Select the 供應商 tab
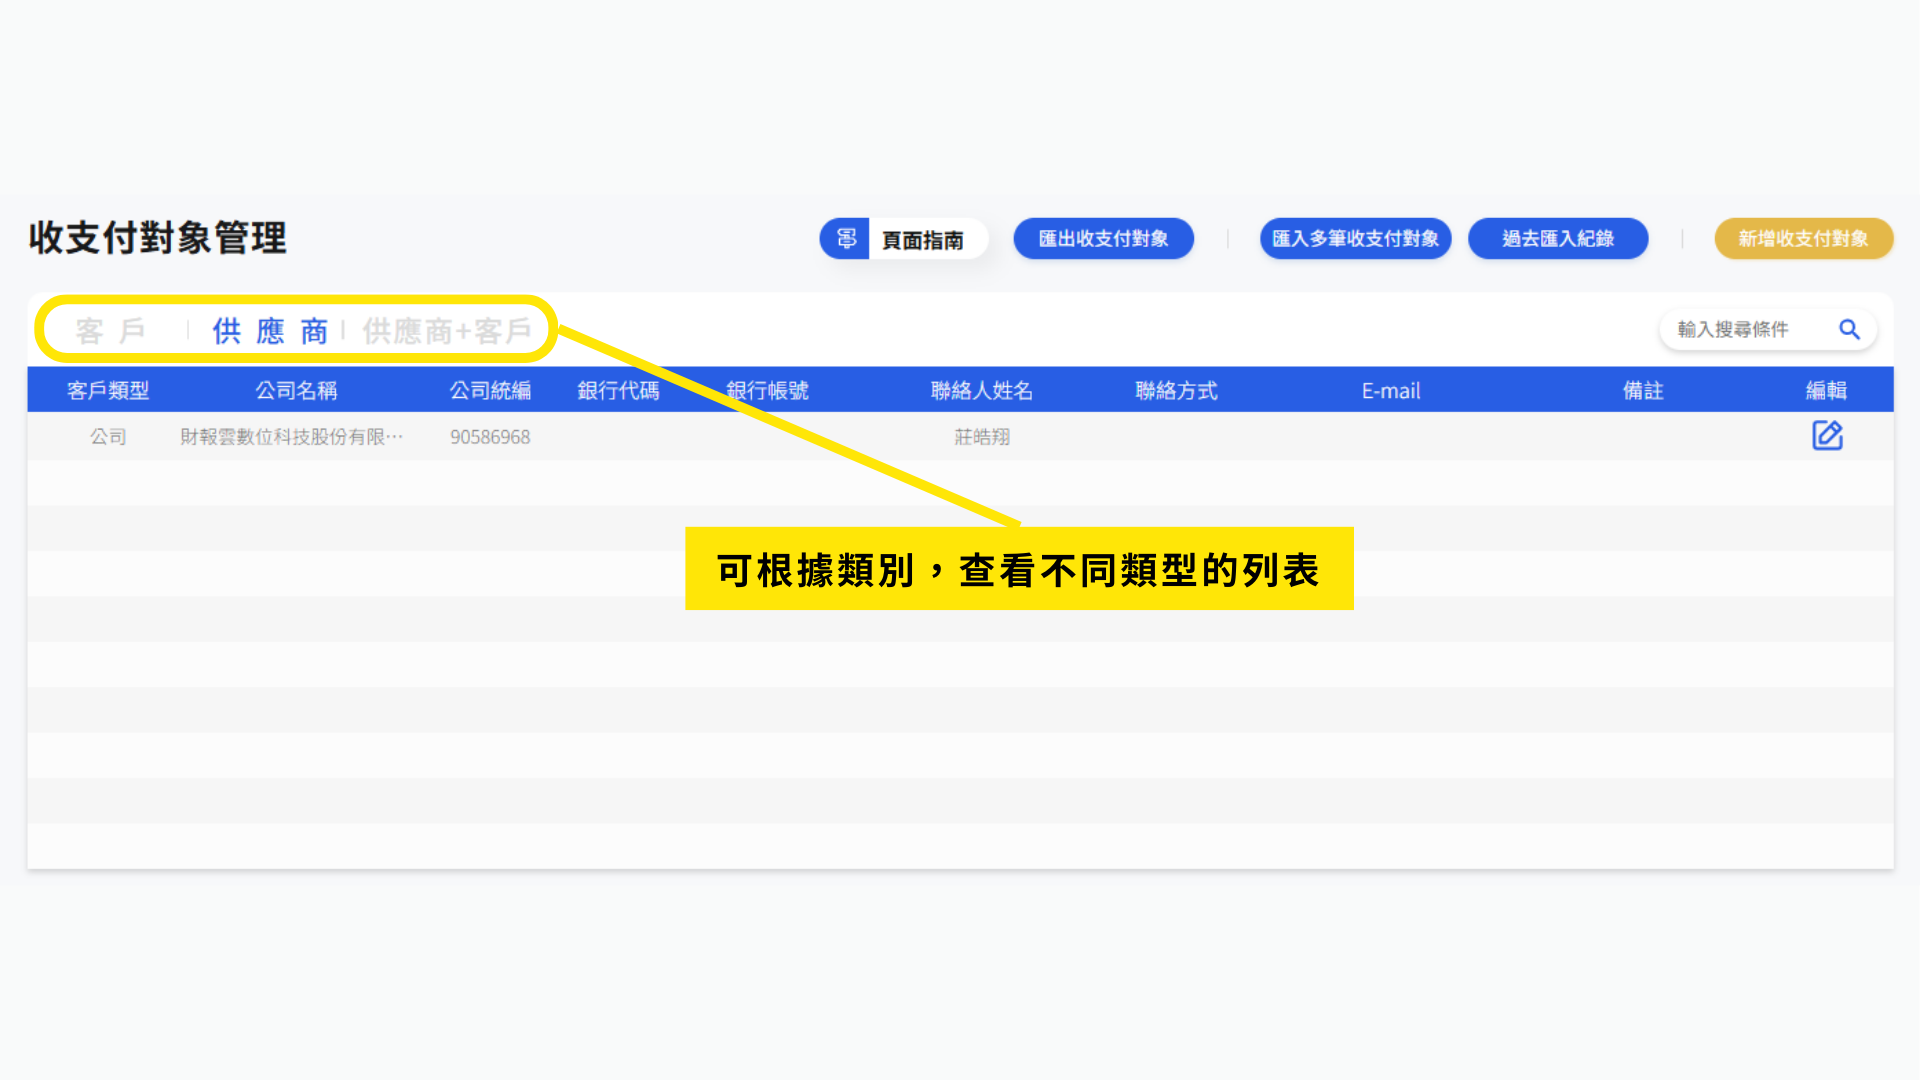This screenshot has height=1080, width=1920. (270, 331)
